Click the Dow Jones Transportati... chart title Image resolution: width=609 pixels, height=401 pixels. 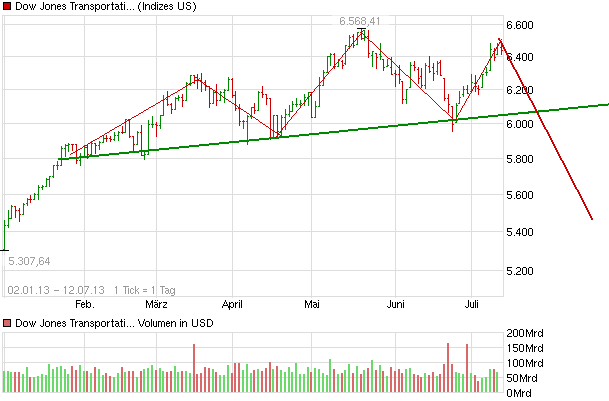(x=77, y=8)
